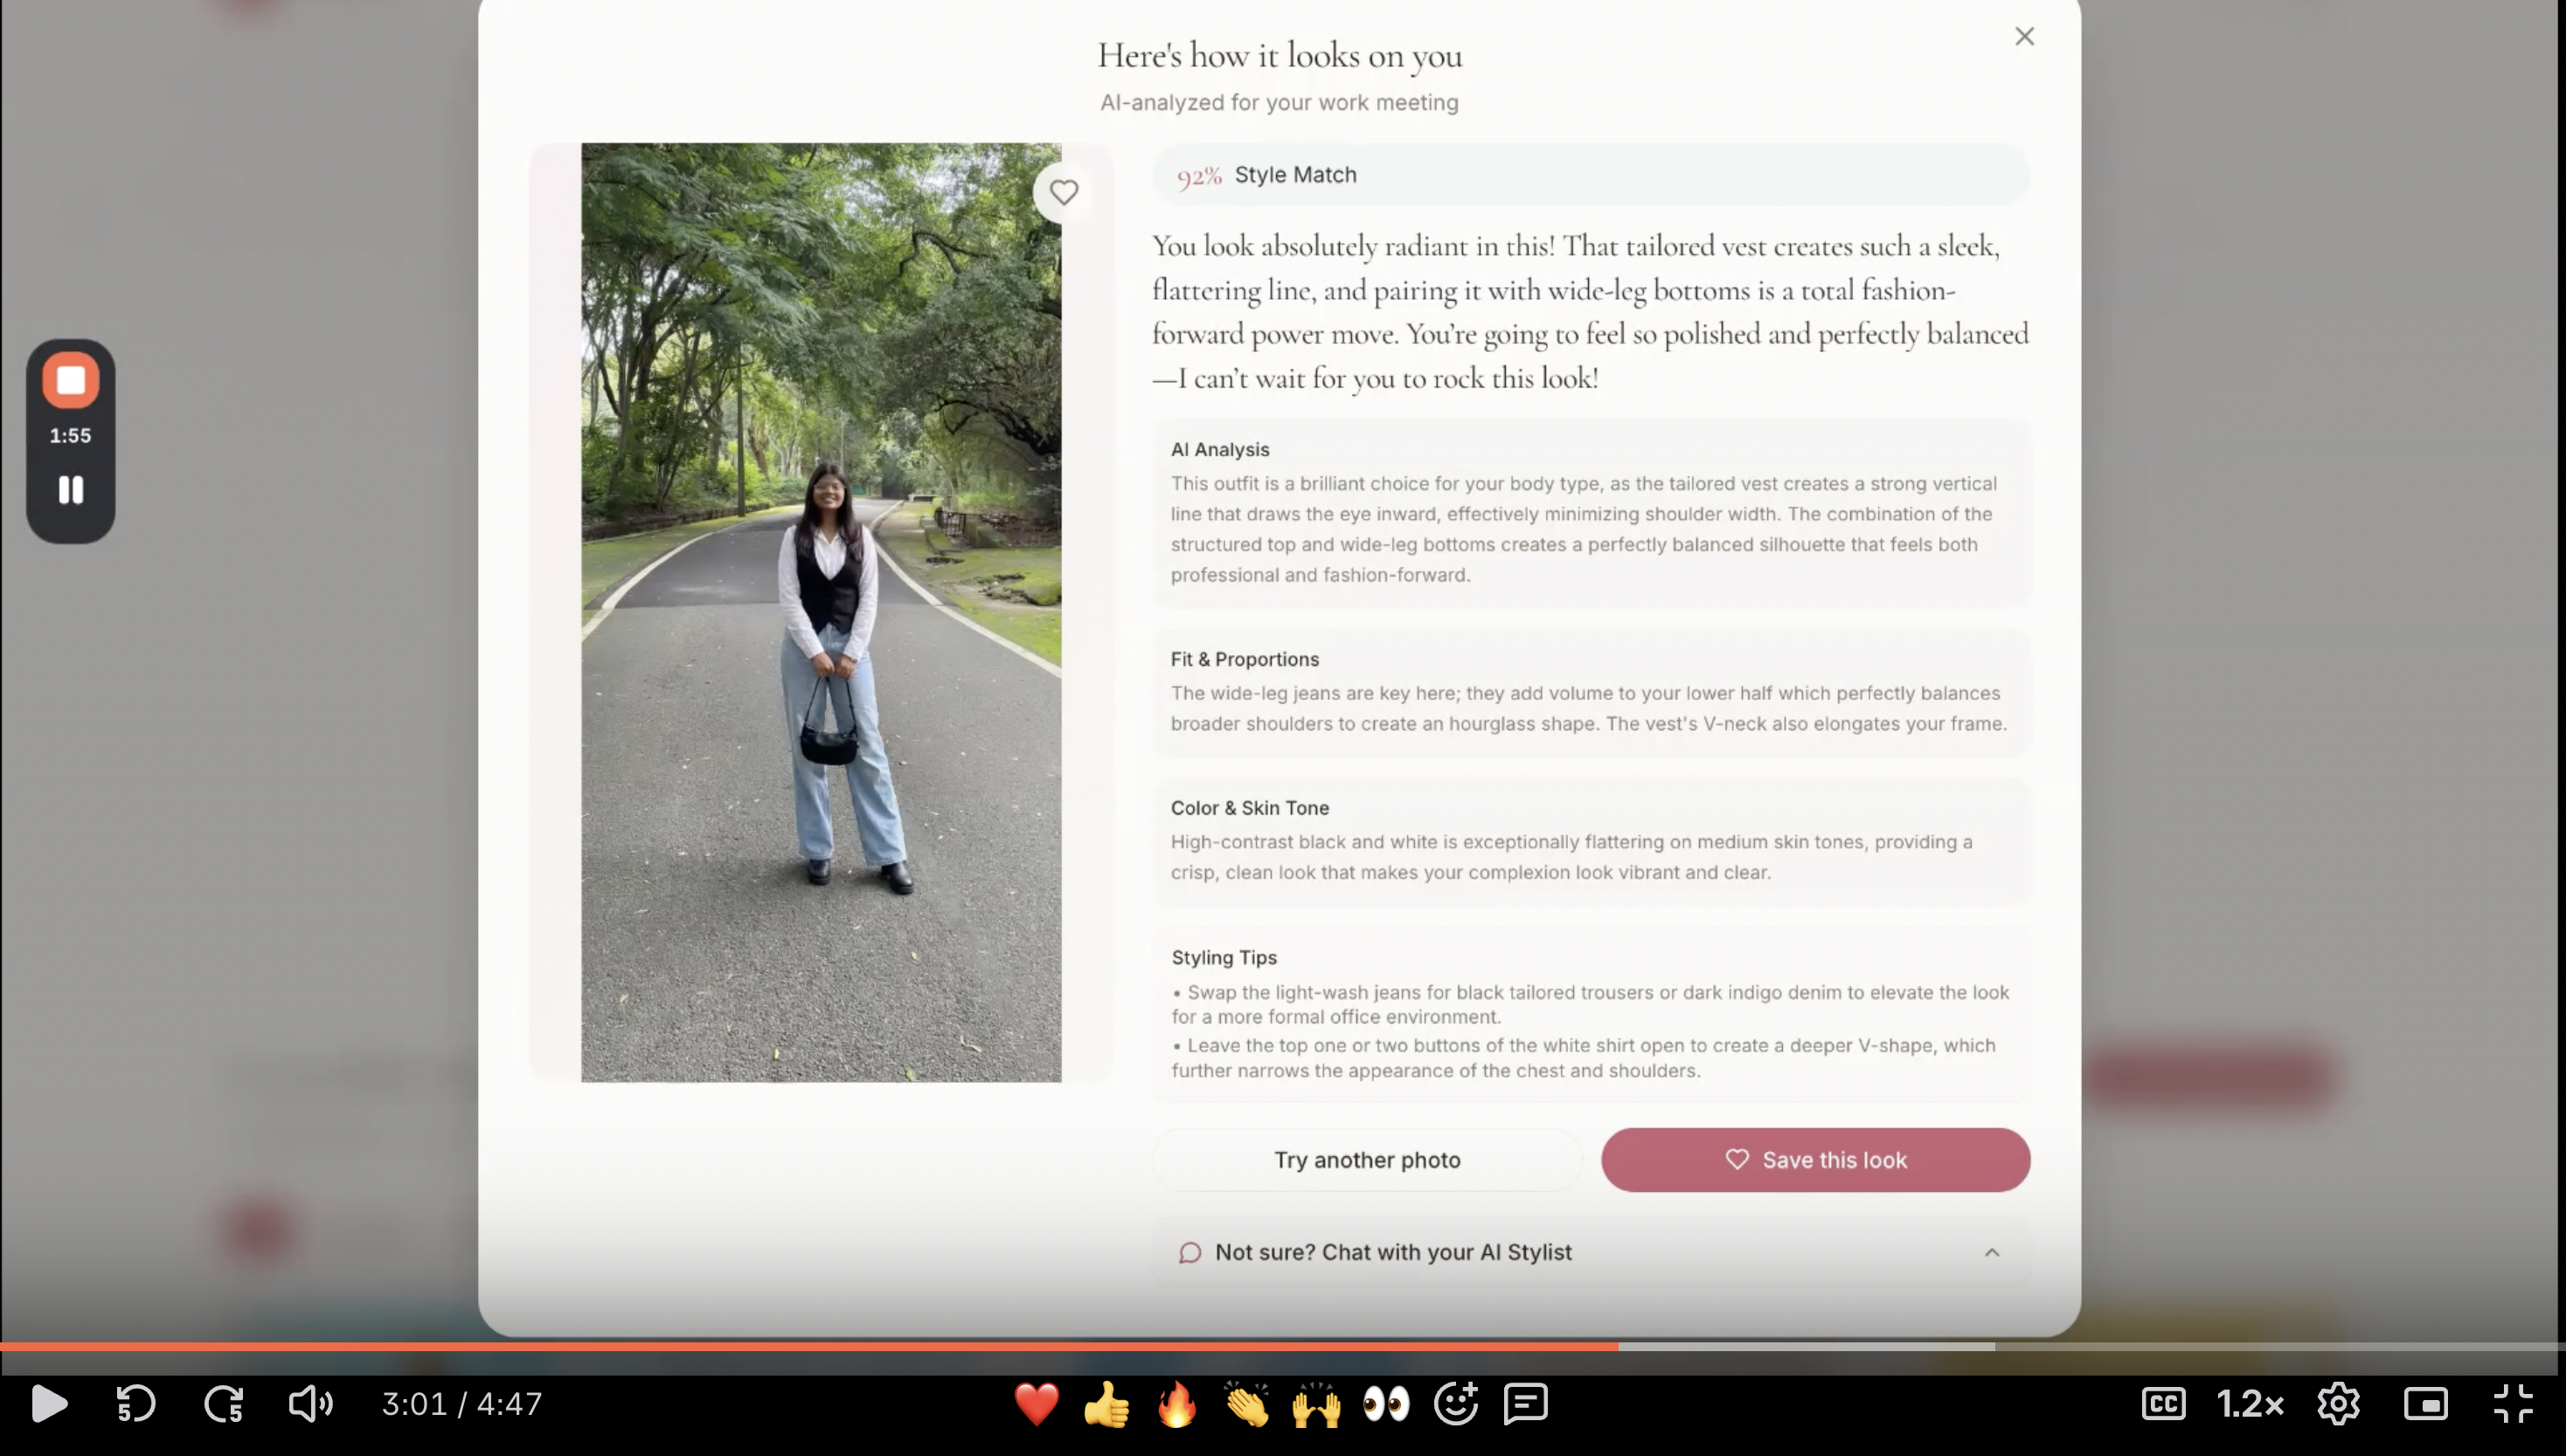Open the comments panel icon
Image resolution: width=2566 pixels, height=1456 pixels.
[1526, 1403]
